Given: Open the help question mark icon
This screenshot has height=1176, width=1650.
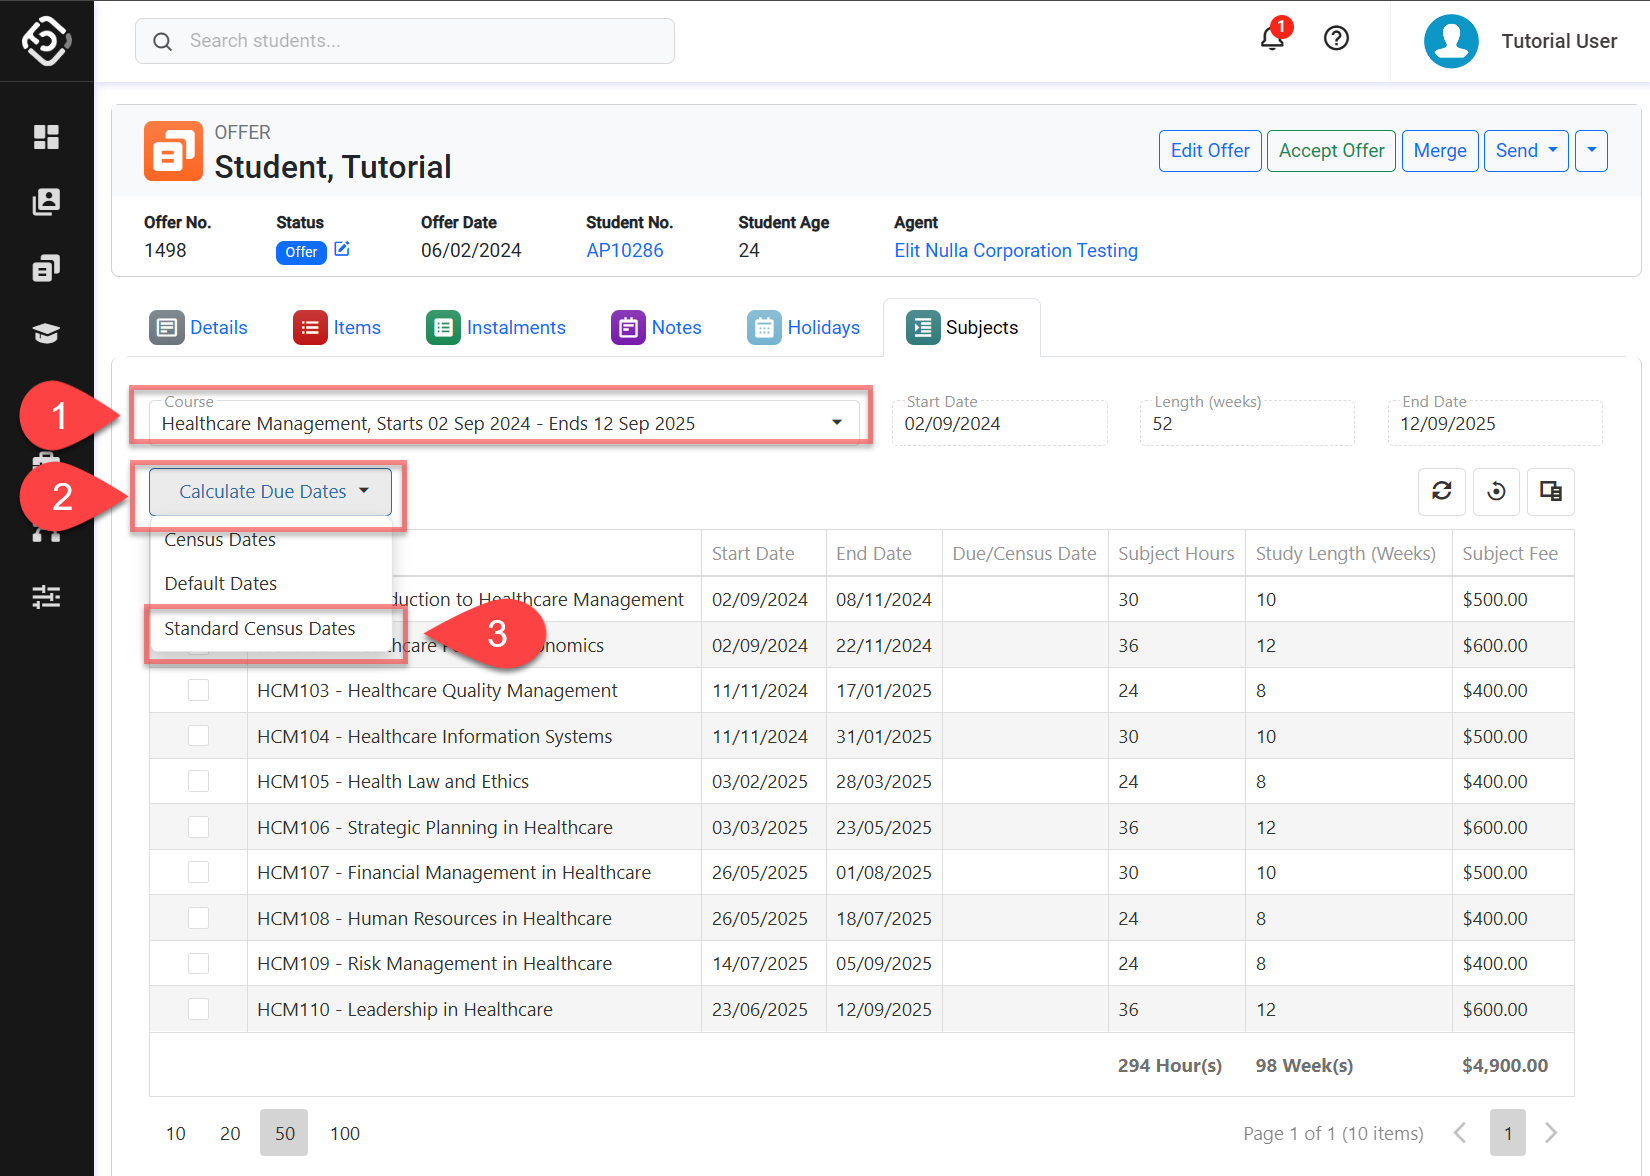Looking at the screenshot, I should pyautogui.click(x=1336, y=38).
